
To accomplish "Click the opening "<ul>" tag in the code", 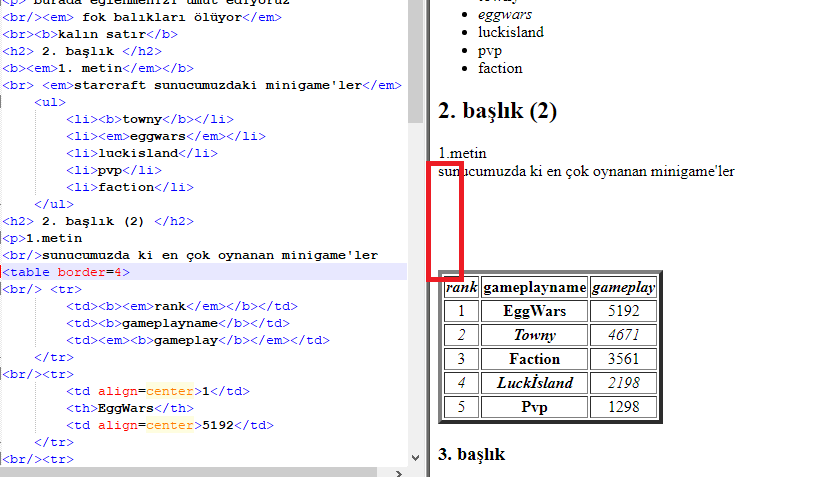I will pos(50,102).
